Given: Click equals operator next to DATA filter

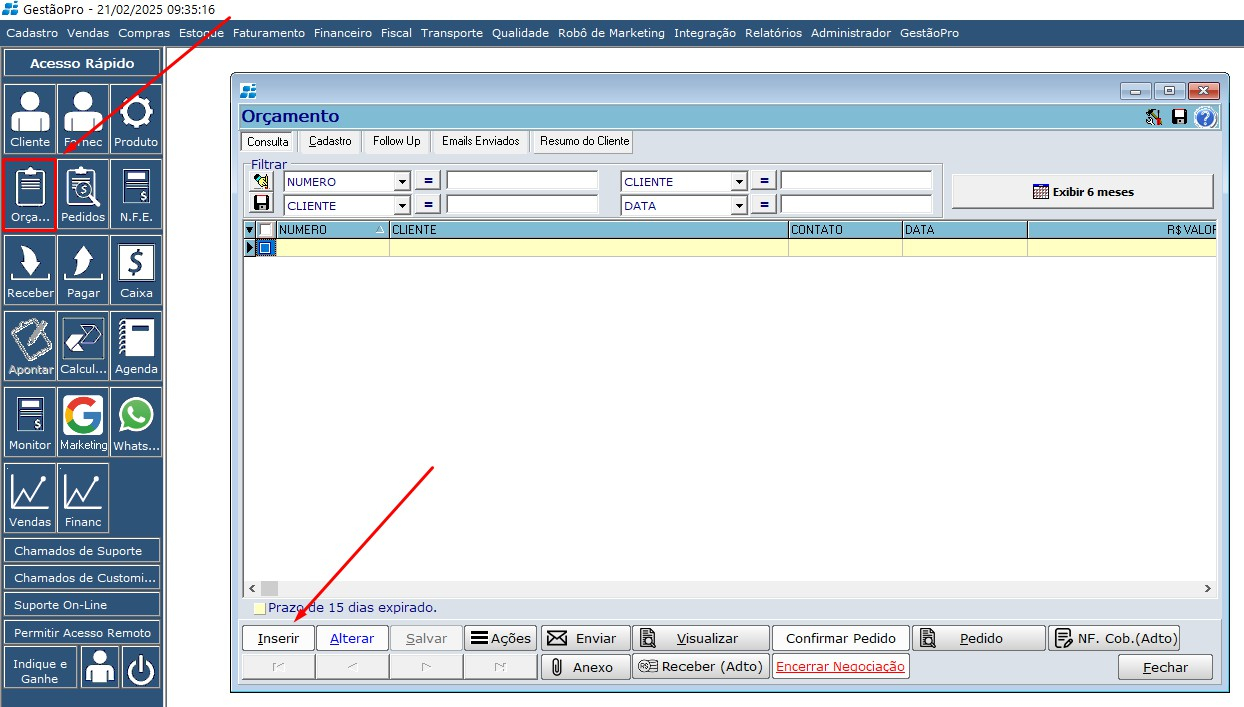Looking at the screenshot, I should click(x=764, y=205).
